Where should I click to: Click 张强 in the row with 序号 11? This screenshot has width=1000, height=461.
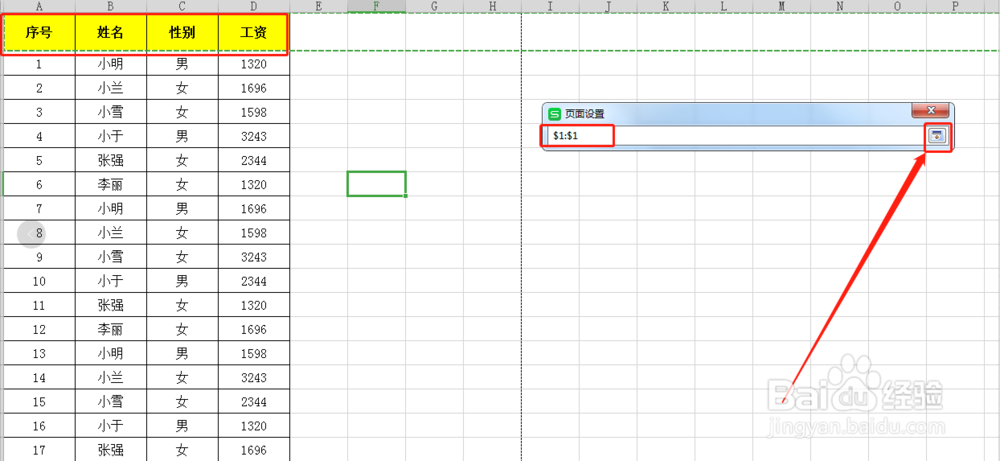click(110, 305)
